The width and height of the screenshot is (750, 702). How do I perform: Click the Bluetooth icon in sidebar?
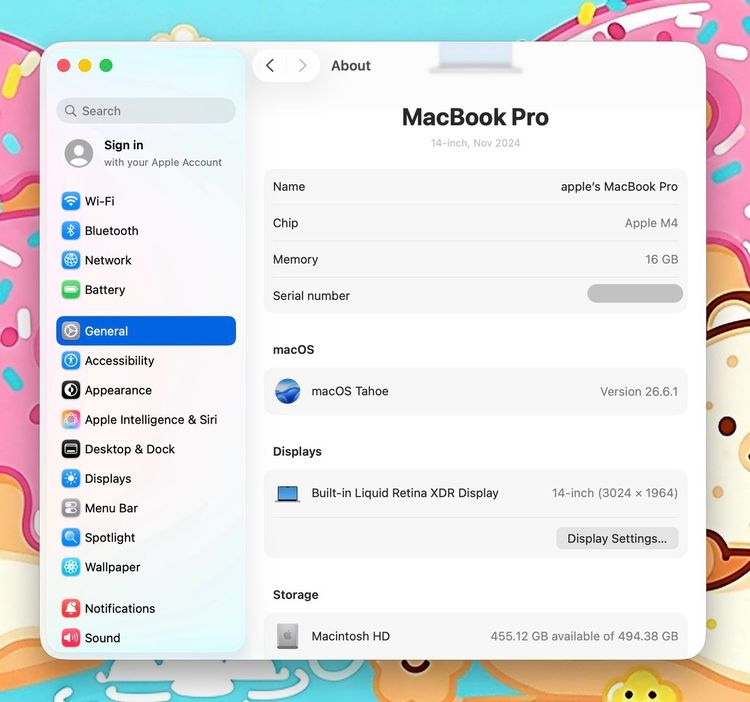(71, 230)
